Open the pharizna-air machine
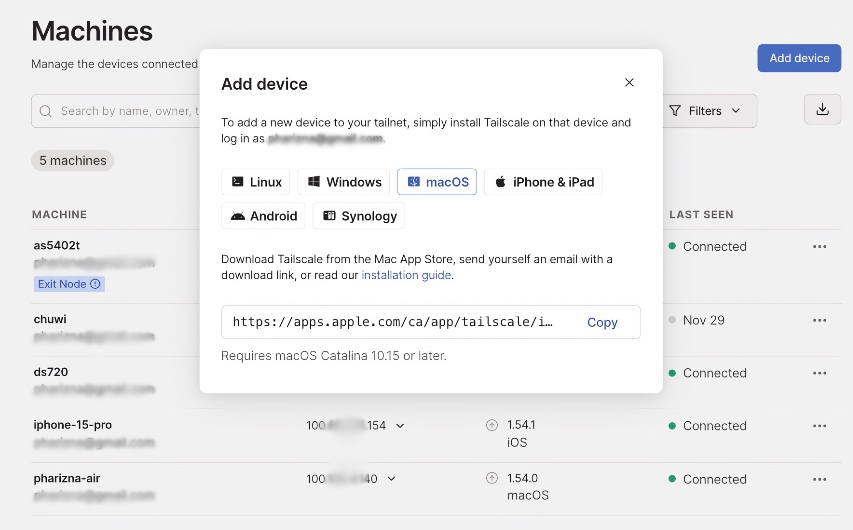This screenshot has width=853, height=530. 67,478
